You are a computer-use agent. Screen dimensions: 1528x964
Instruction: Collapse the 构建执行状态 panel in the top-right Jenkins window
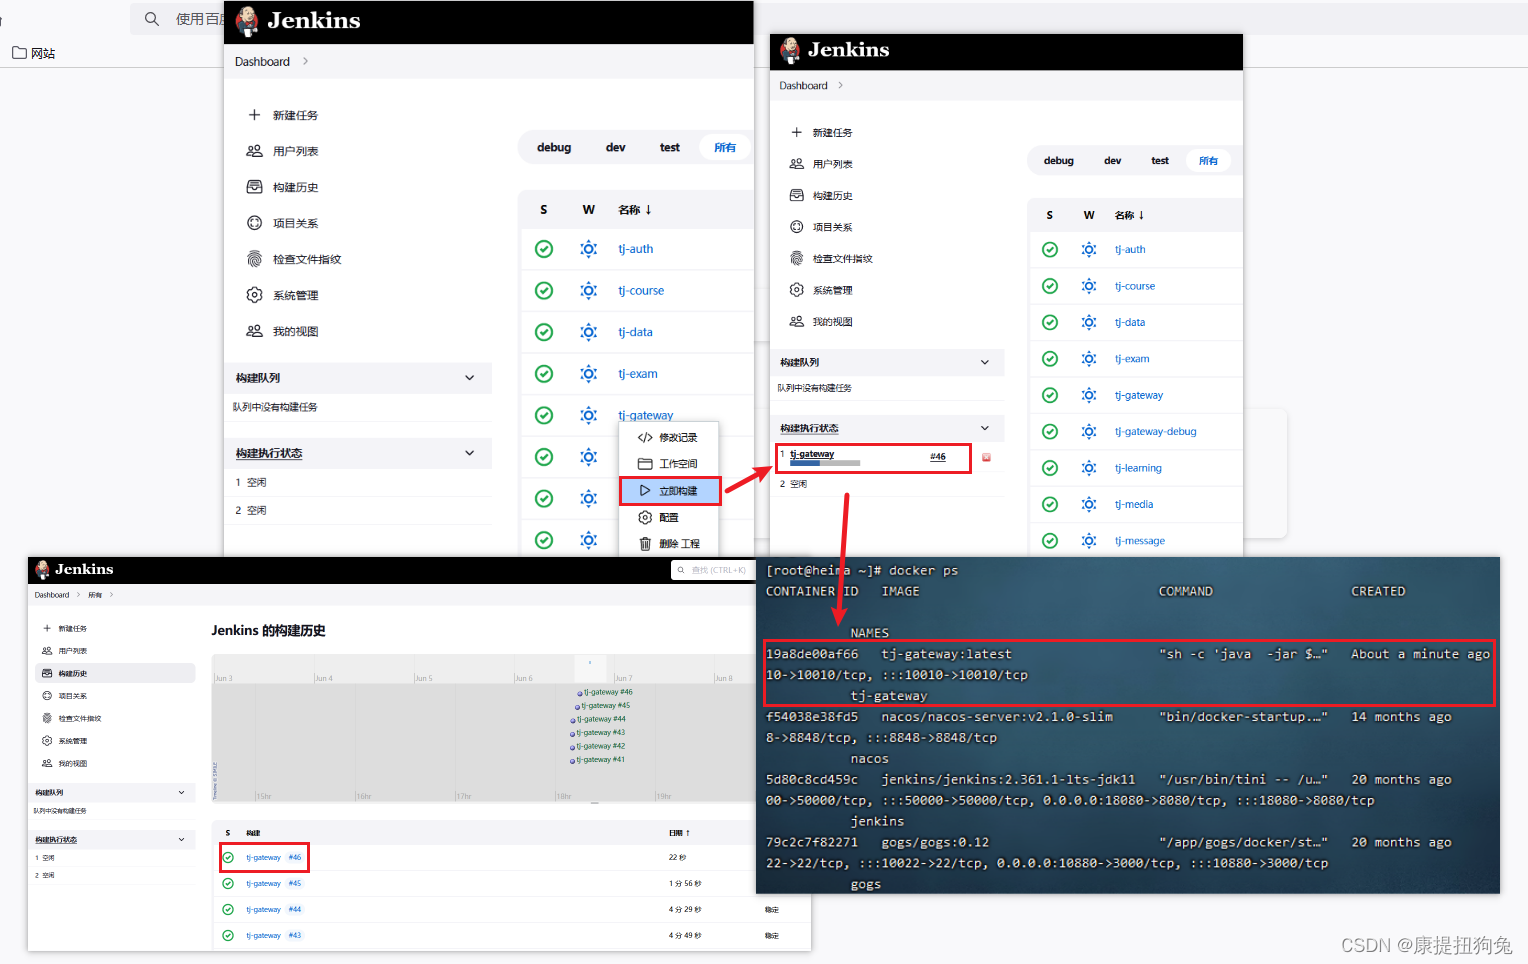(985, 428)
